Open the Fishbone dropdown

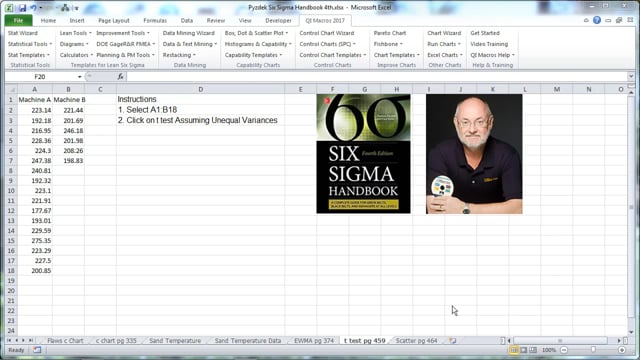tap(388, 44)
